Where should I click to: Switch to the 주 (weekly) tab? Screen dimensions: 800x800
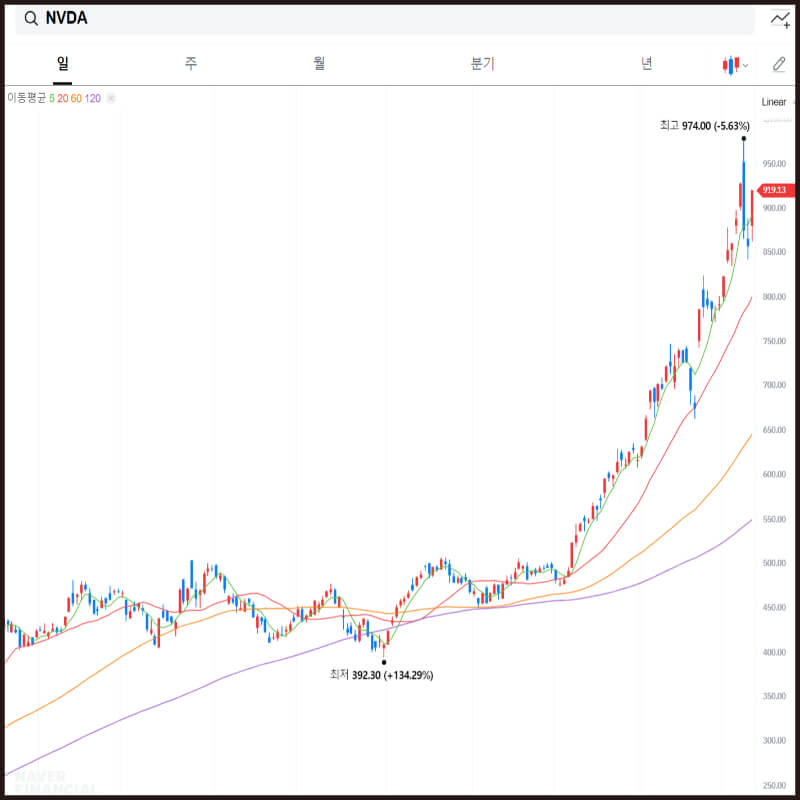click(x=191, y=63)
